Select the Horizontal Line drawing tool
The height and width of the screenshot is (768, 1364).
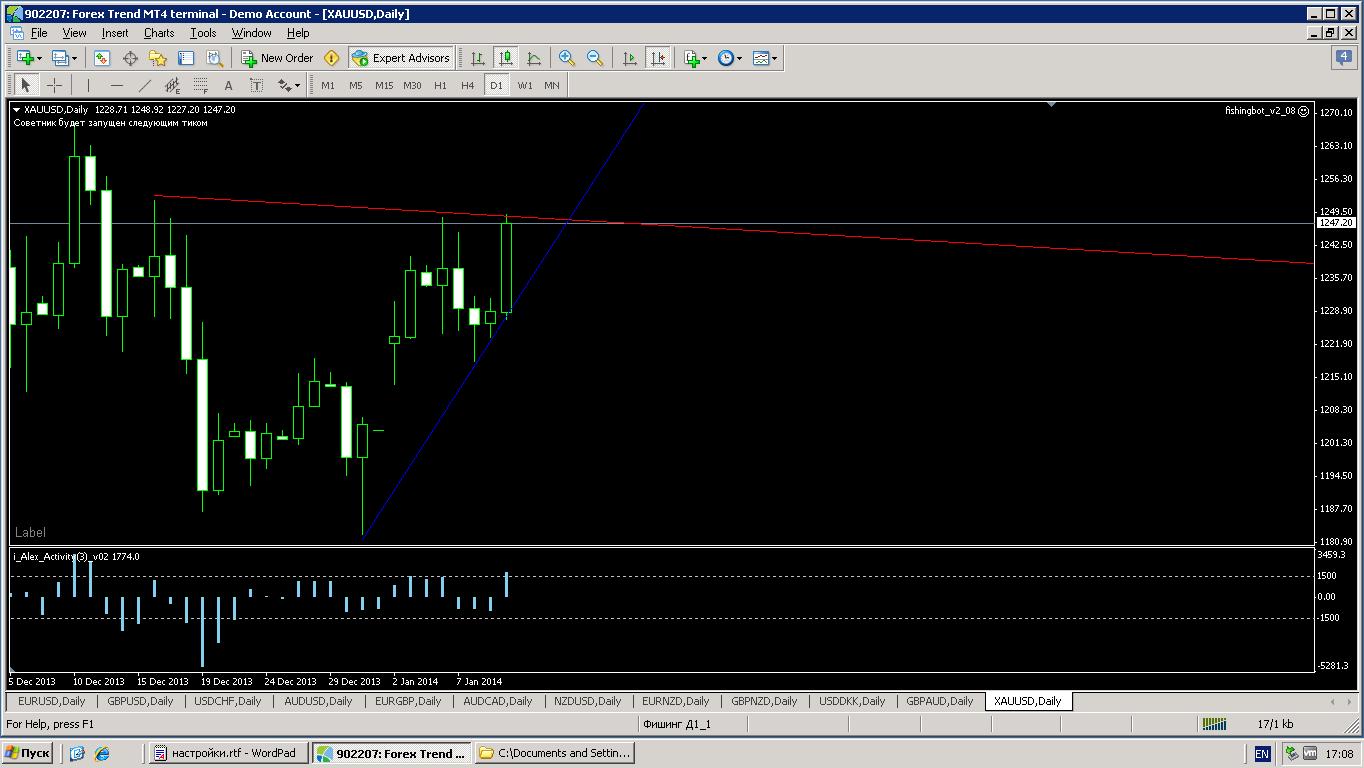click(117, 85)
